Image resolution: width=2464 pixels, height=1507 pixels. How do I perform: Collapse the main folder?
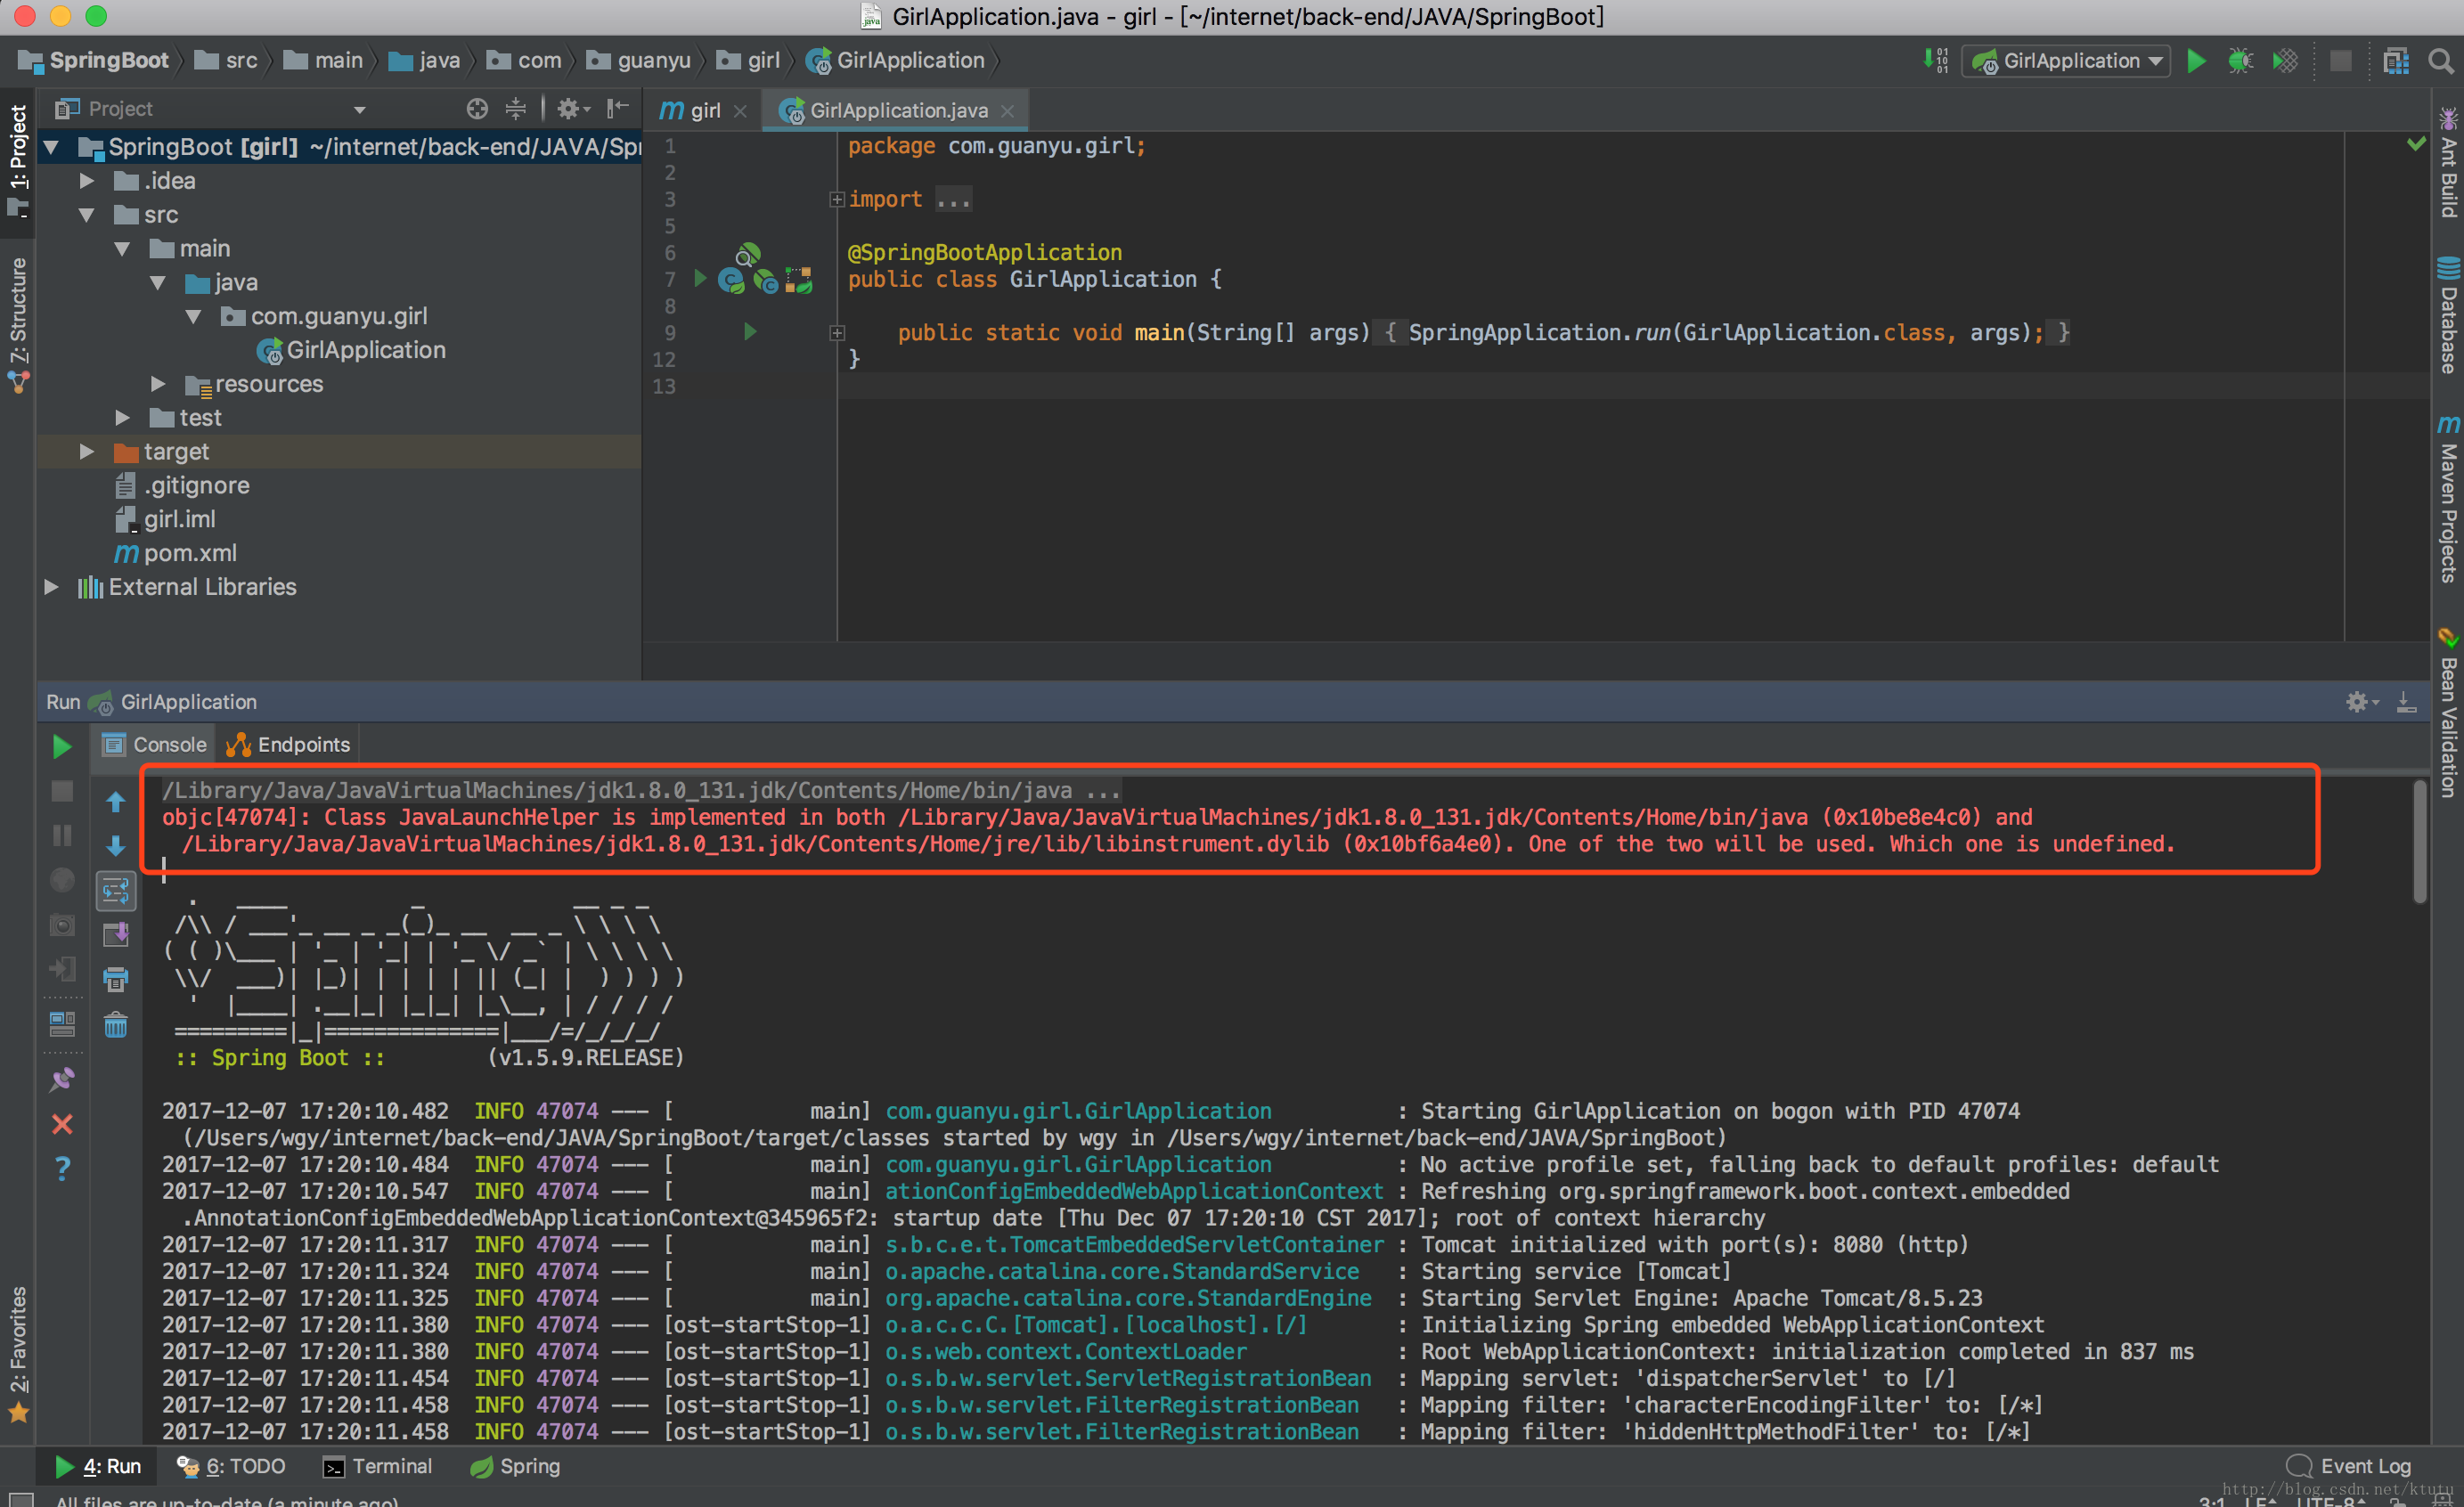coord(122,249)
